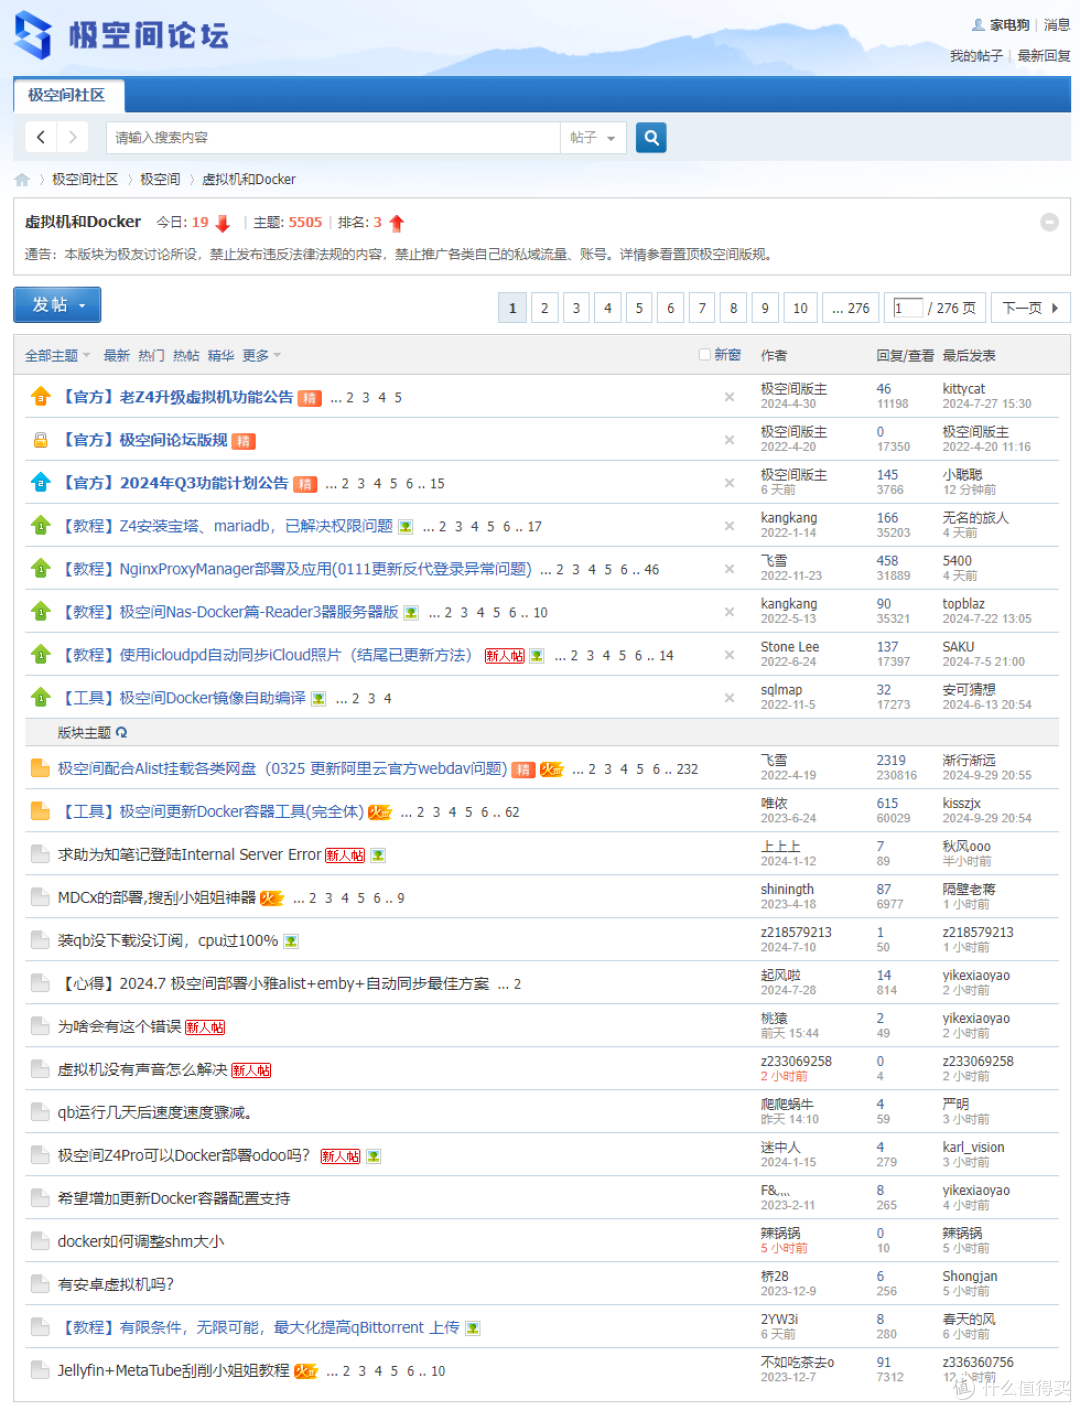Go back with the left arrow
The image size is (1080, 1410).
[41, 137]
